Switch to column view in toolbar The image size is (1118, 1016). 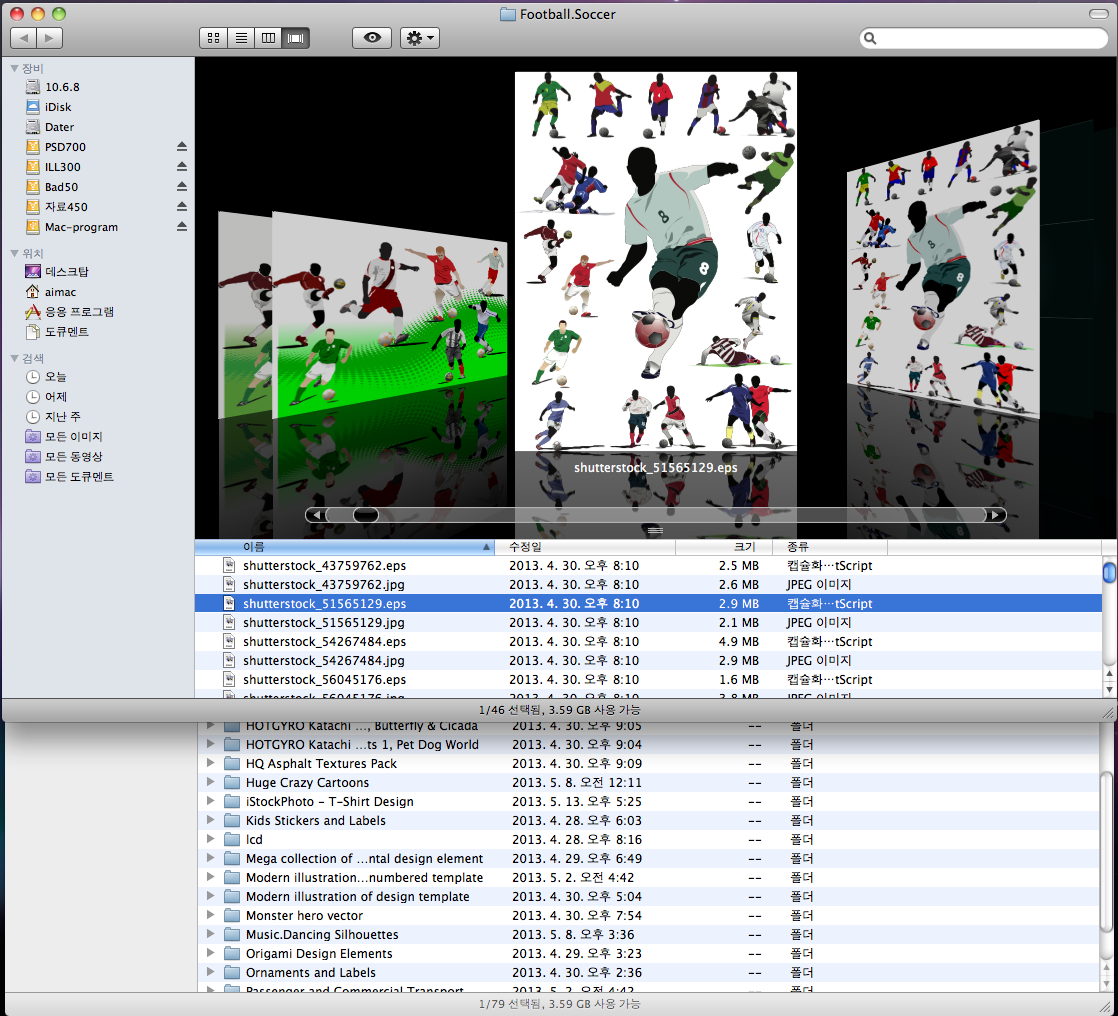pyautogui.click(x=268, y=38)
